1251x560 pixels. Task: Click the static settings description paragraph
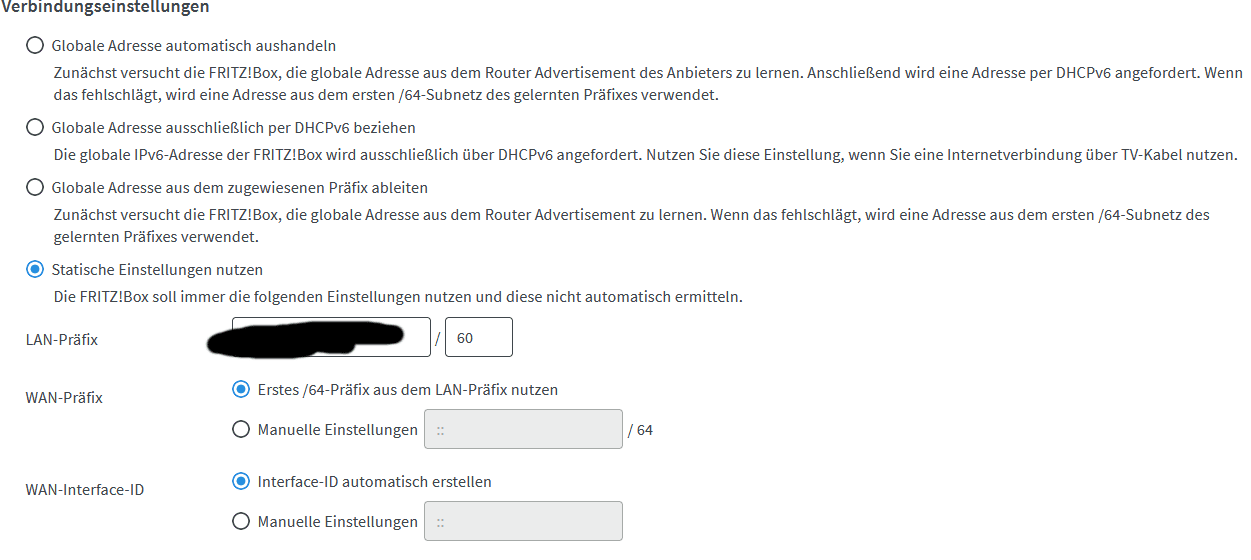point(397,297)
